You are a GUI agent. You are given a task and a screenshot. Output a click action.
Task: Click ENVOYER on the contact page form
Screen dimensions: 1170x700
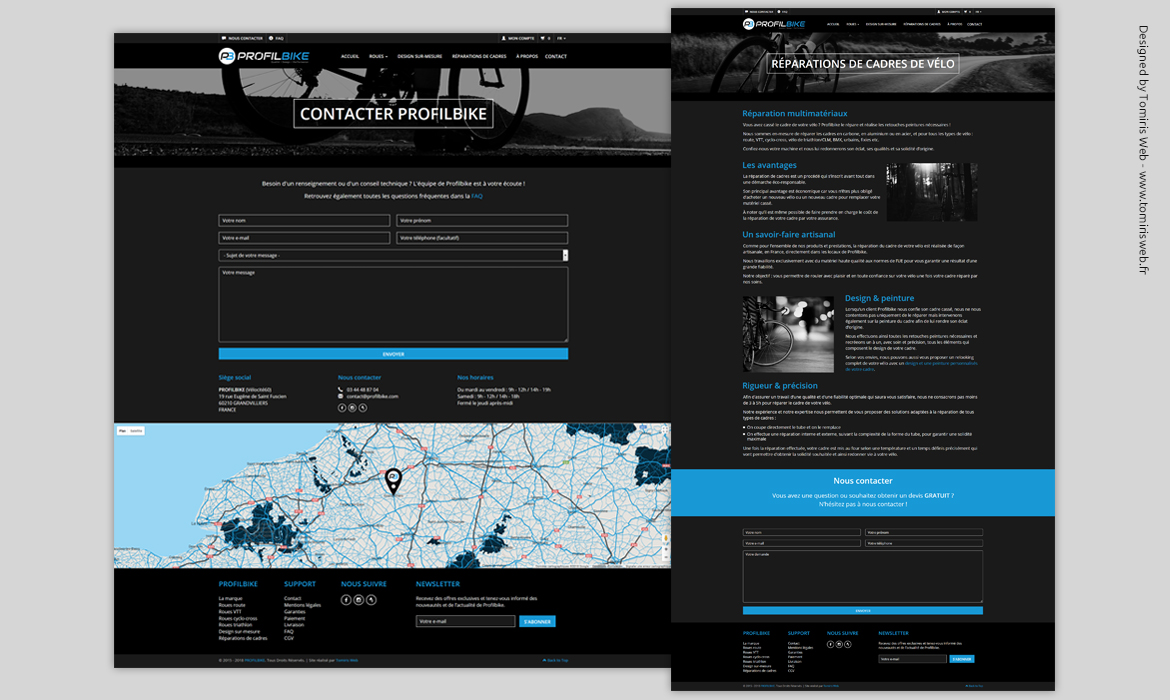pyautogui.click(x=393, y=354)
